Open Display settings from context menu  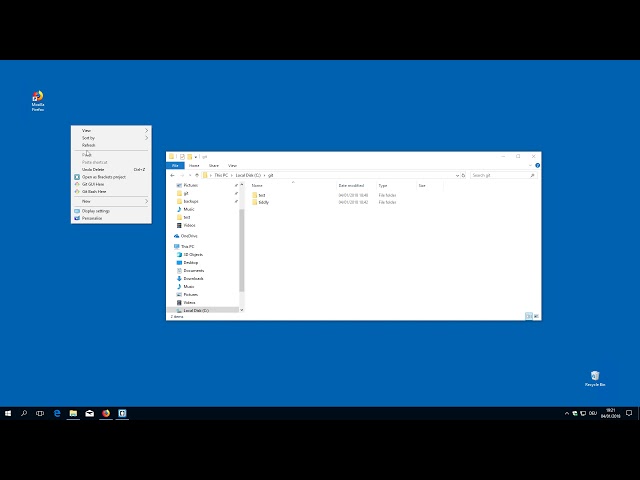111,211
